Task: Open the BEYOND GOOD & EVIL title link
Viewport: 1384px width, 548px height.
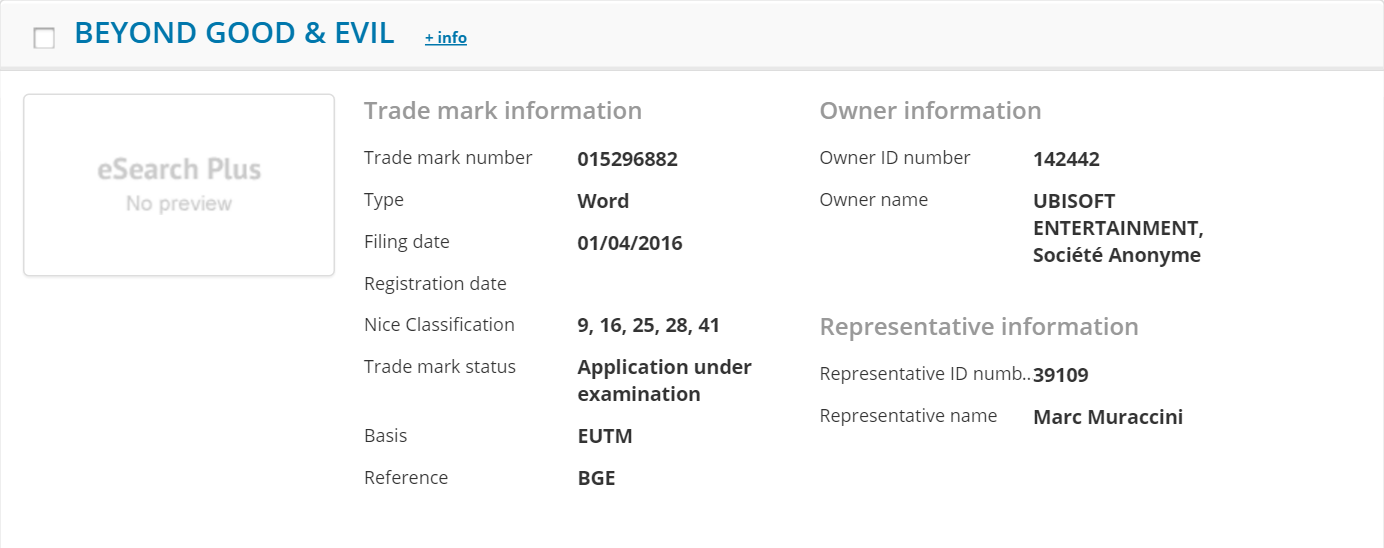Action: (x=234, y=33)
